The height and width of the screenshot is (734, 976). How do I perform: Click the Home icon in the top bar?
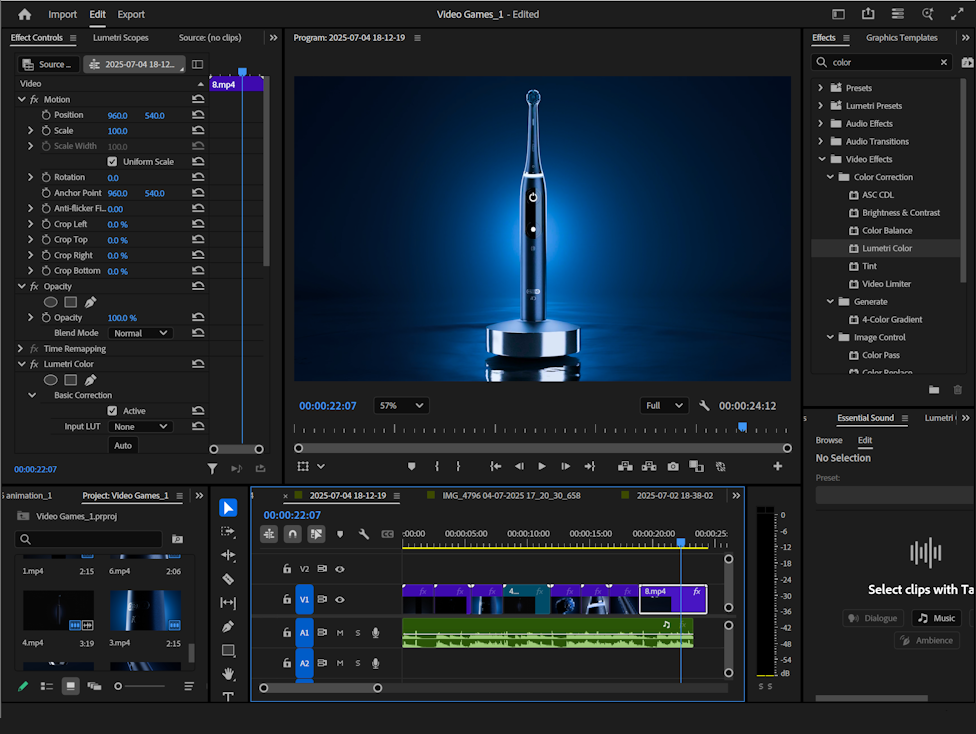[25, 14]
